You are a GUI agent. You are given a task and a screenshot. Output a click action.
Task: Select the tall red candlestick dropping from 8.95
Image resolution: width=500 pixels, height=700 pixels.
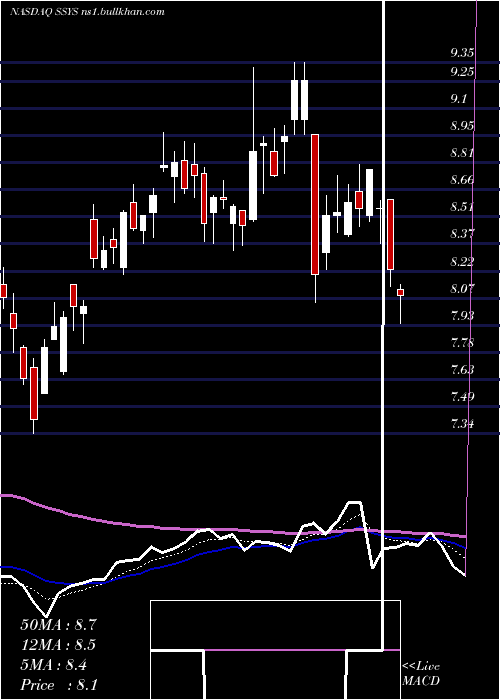coord(315,204)
